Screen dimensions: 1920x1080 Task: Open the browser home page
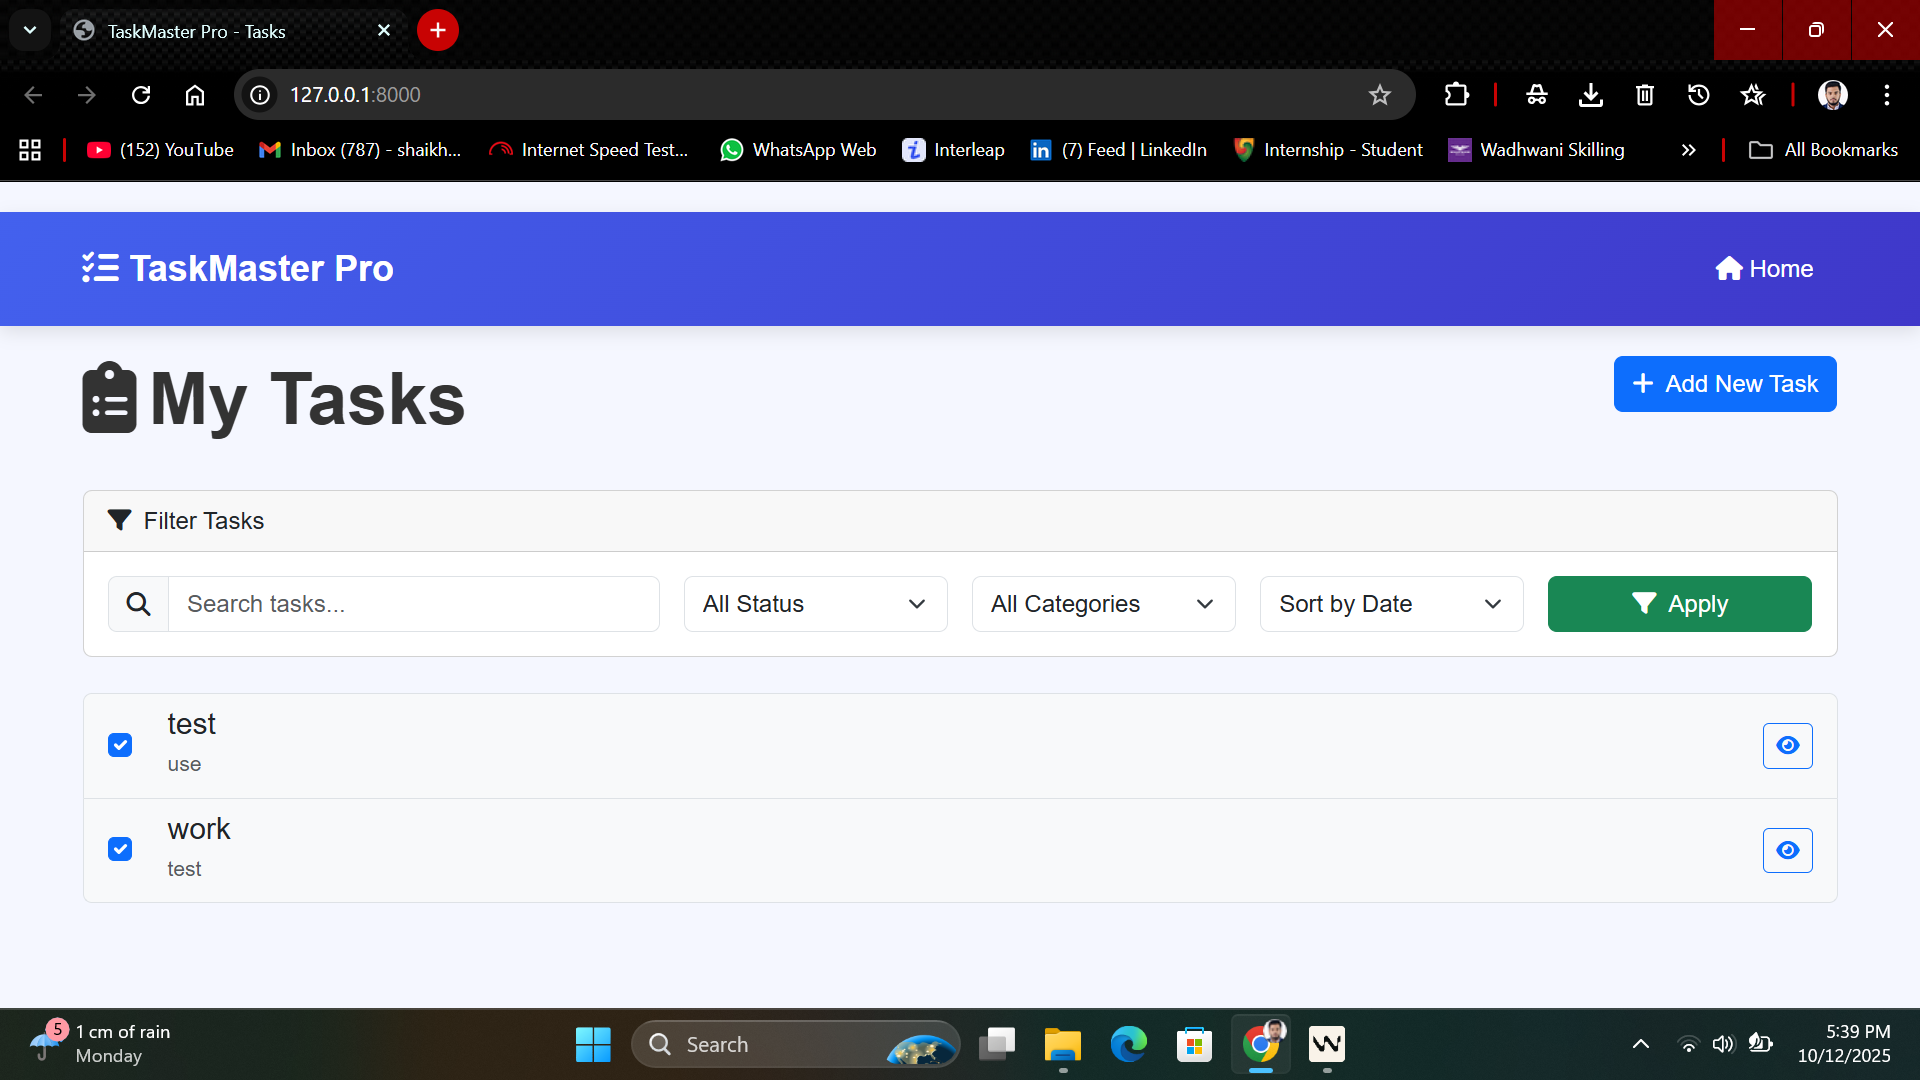coord(195,95)
